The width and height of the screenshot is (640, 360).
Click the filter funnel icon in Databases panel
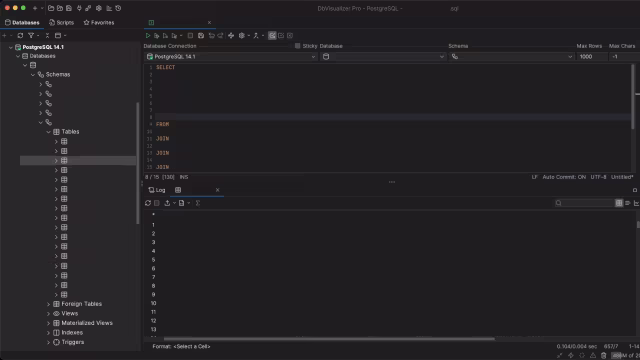[x=31, y=36]
